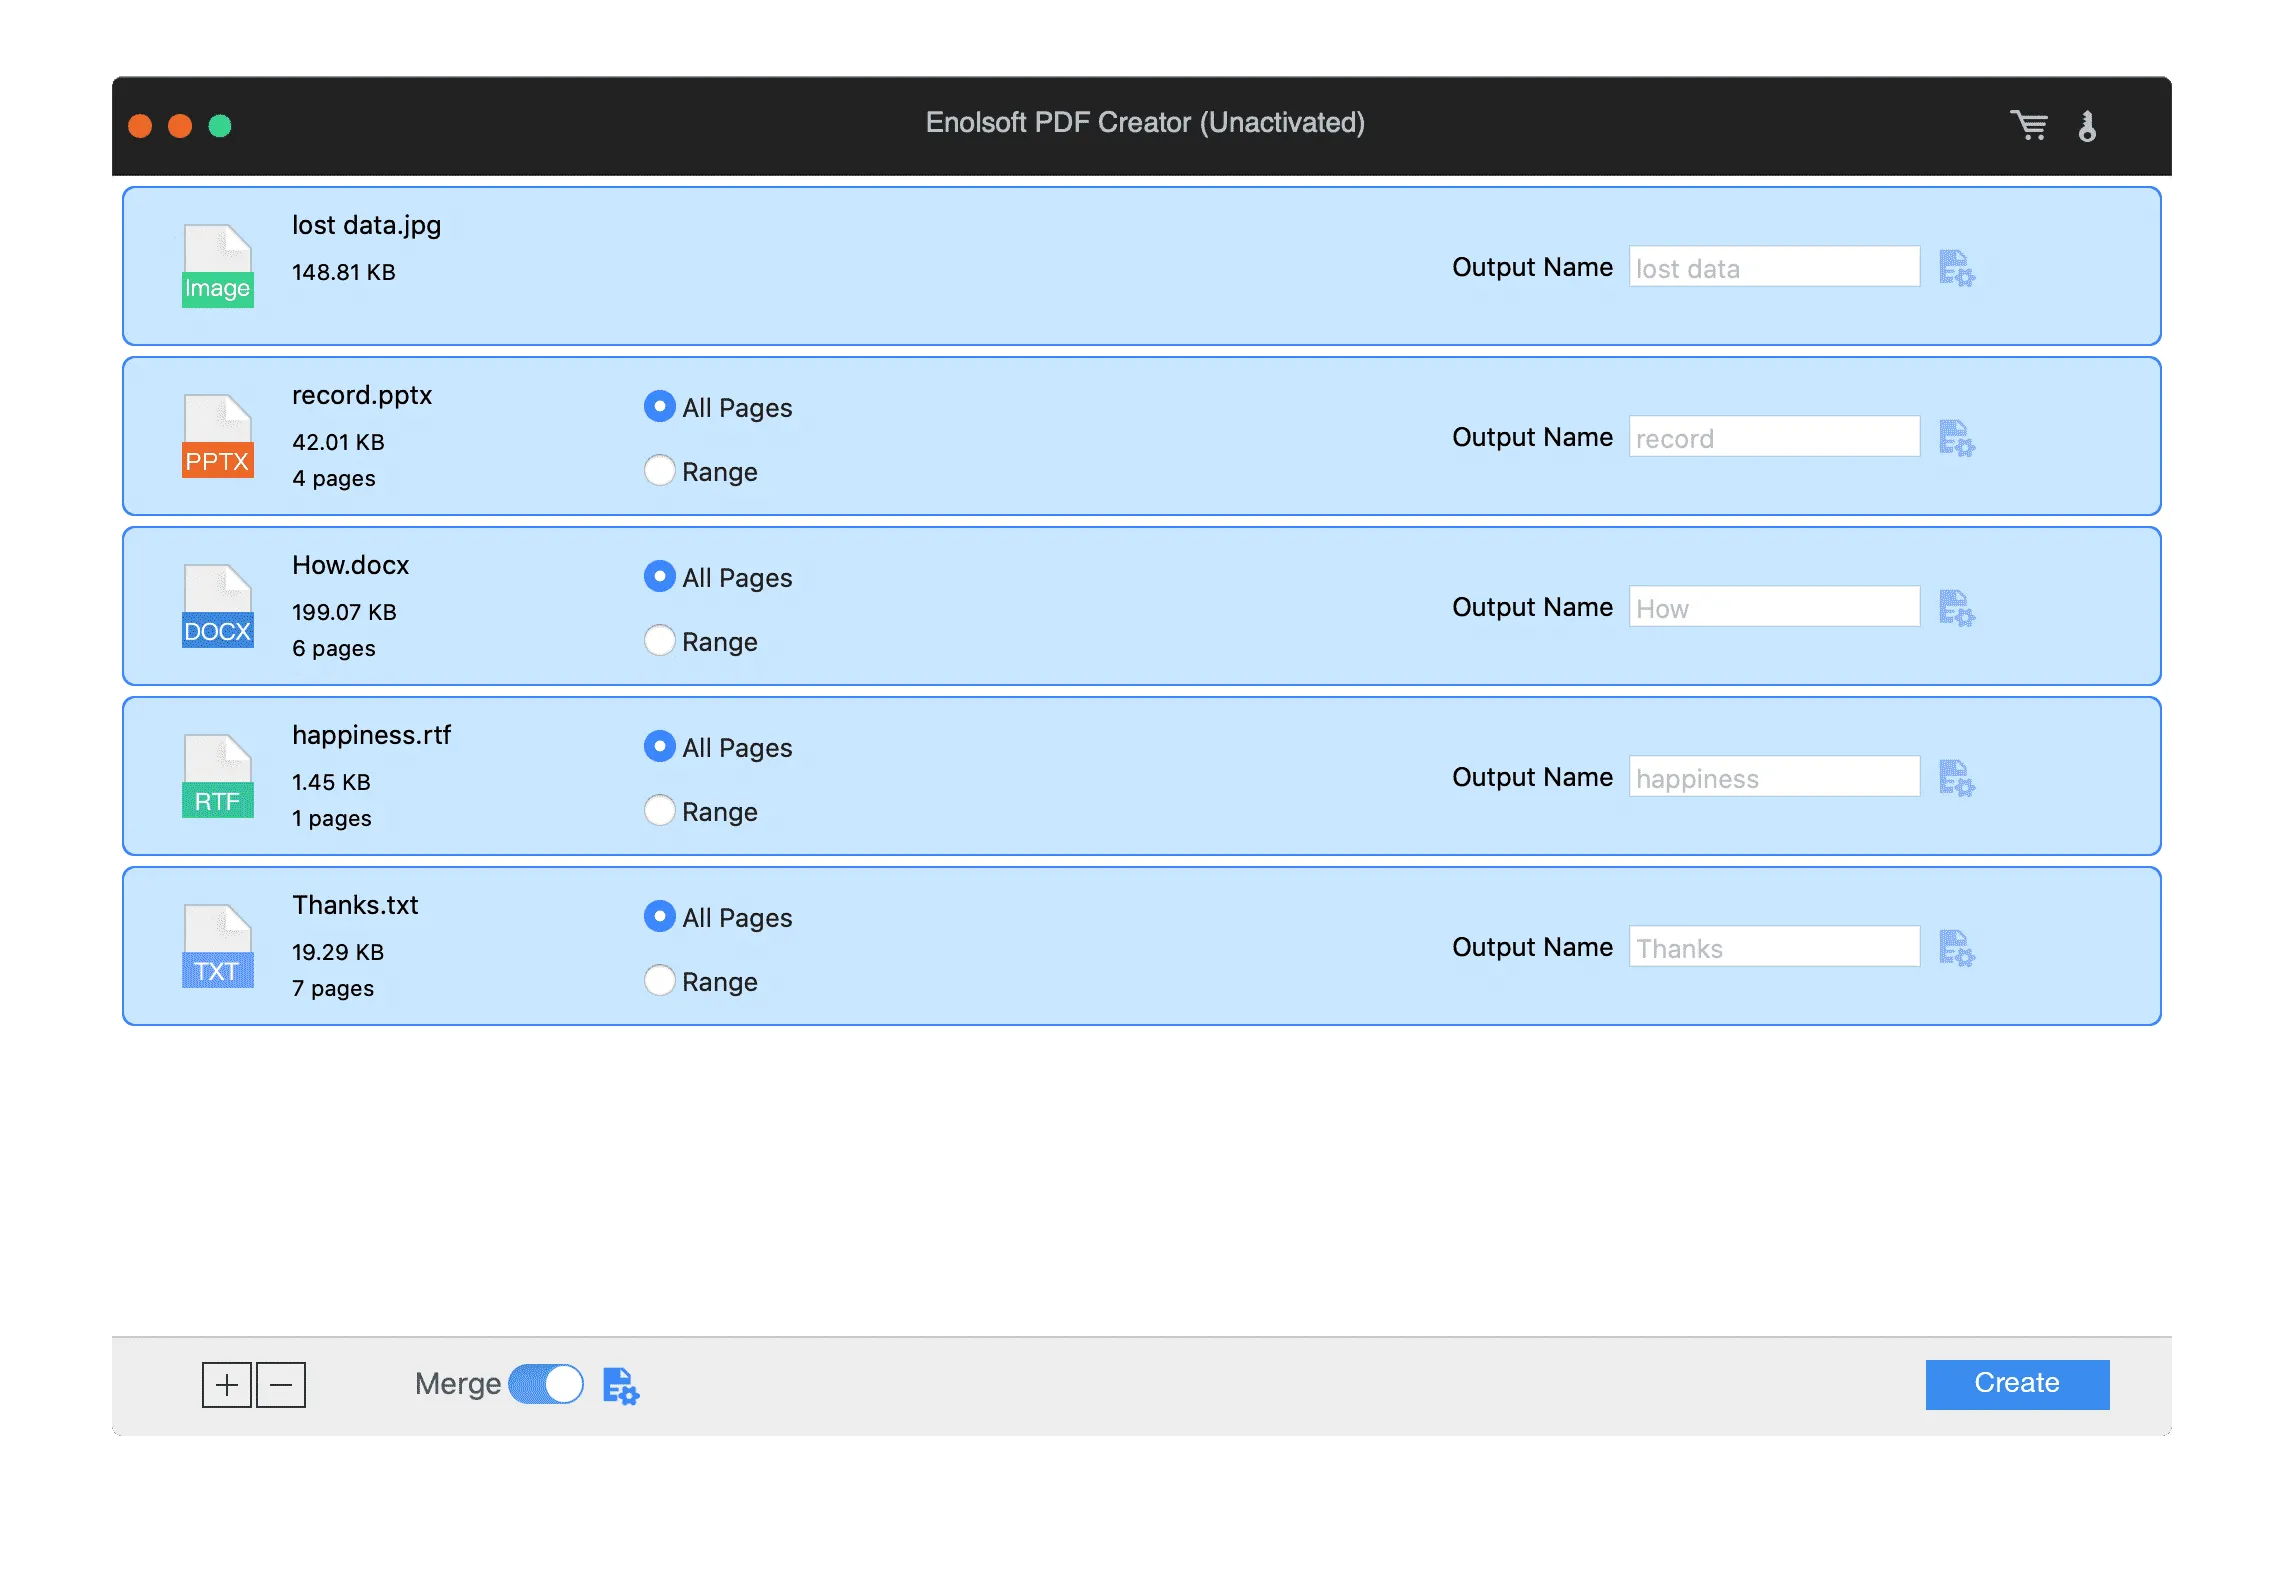Click the Output Name field for Thanks.txt

[1772, 947]
